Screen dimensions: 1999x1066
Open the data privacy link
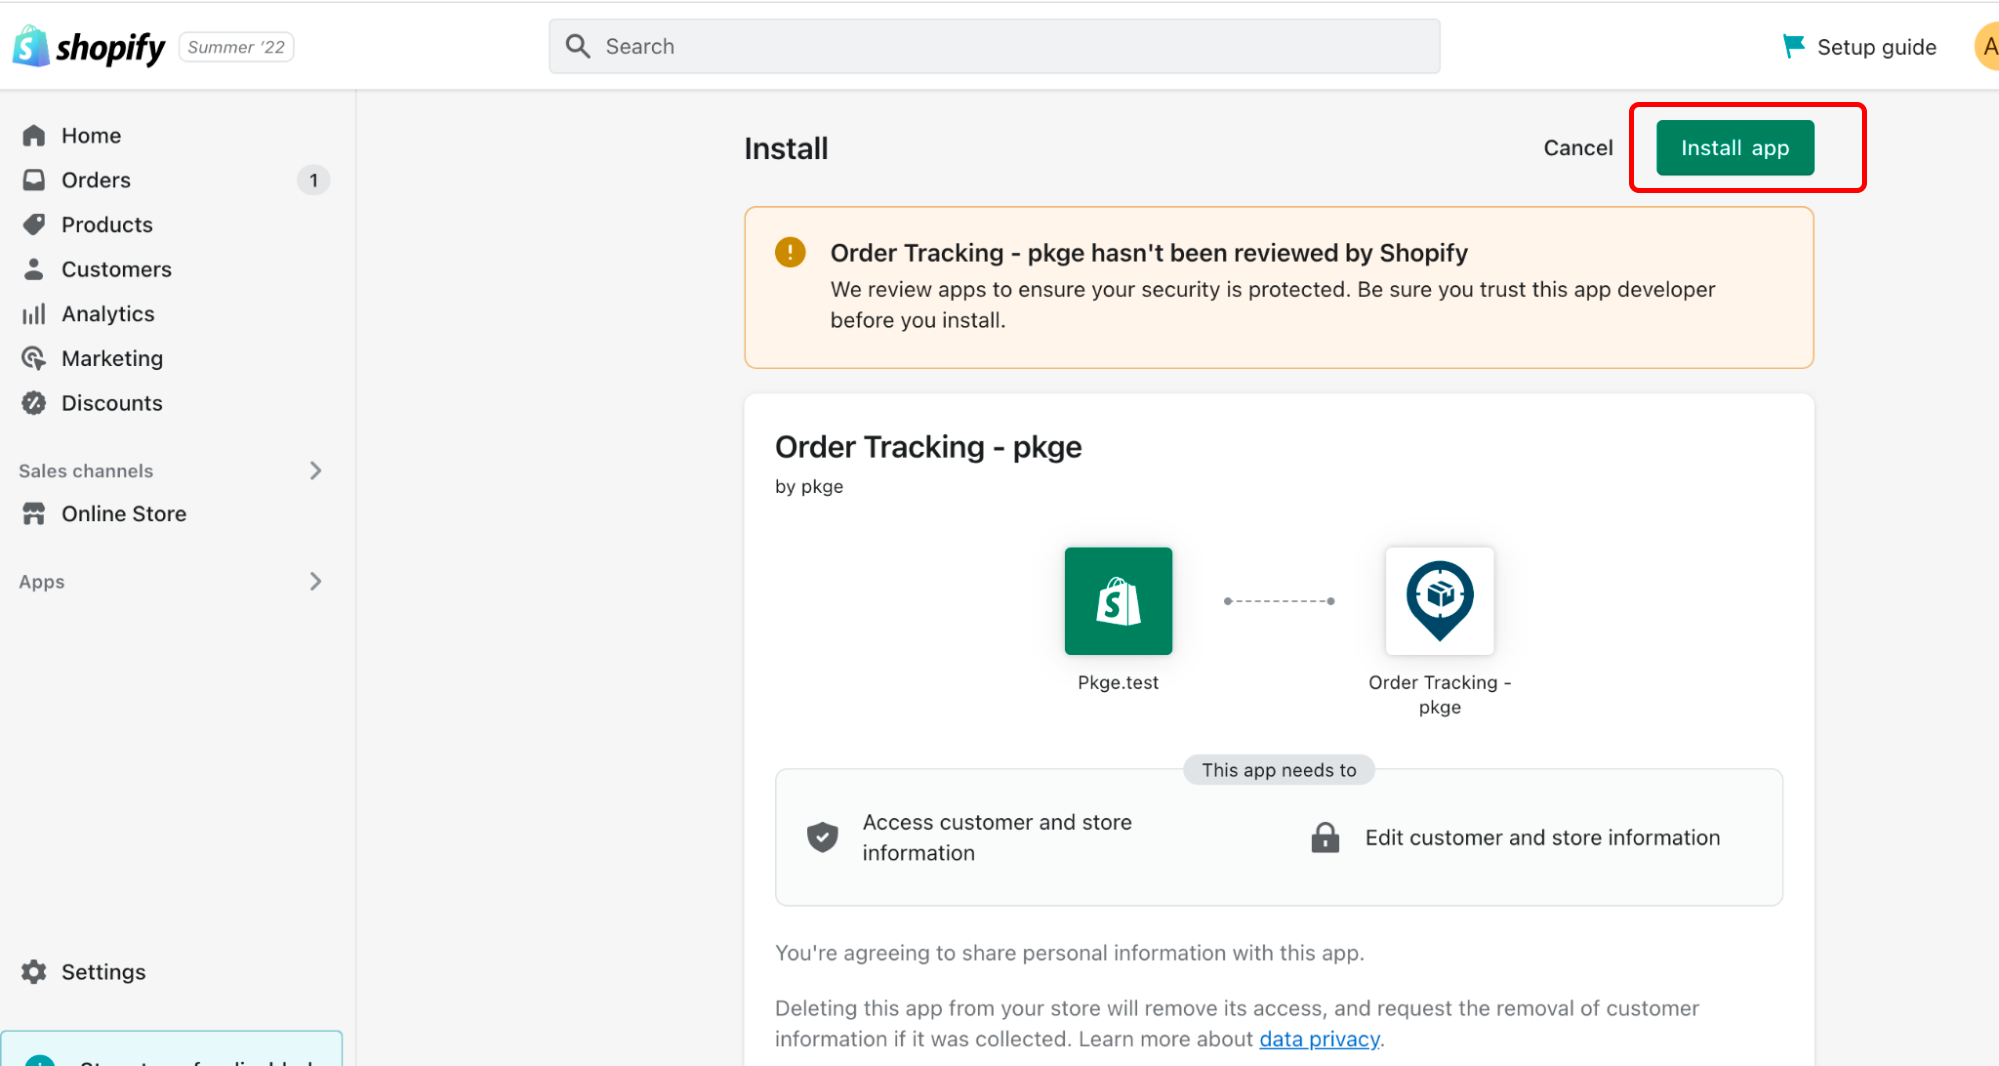click(x=1319, y=1039)
